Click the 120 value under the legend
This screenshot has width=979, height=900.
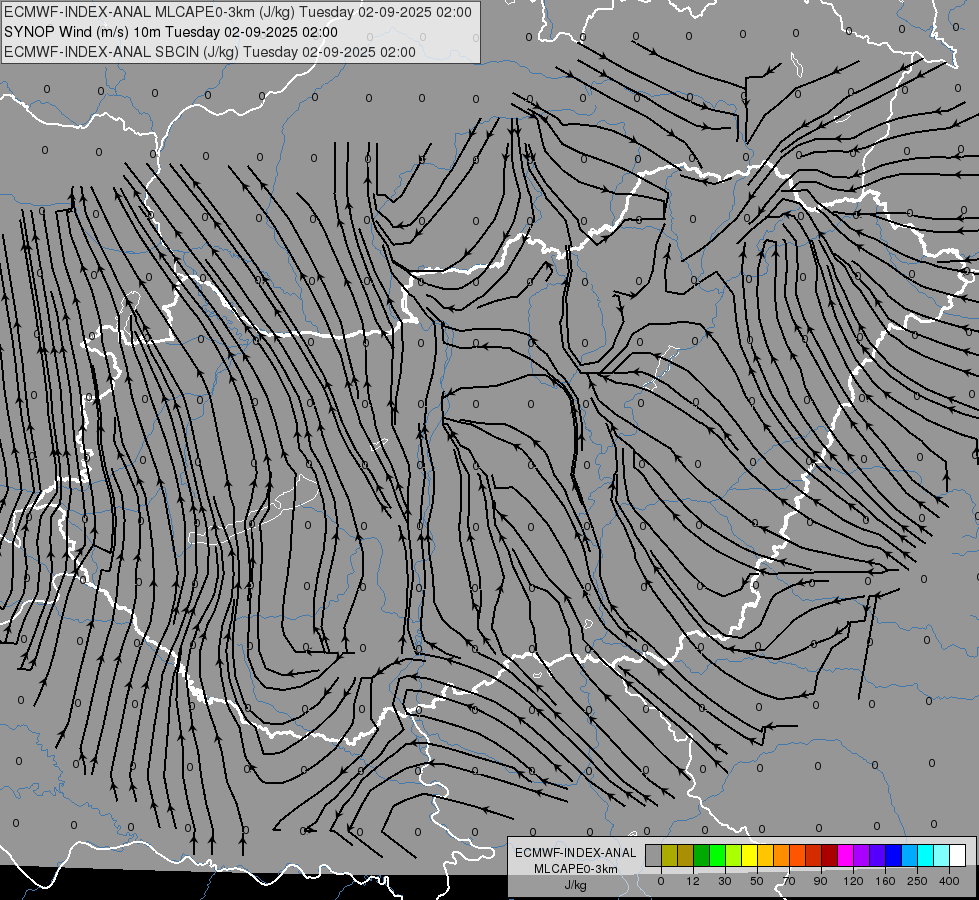854,881
